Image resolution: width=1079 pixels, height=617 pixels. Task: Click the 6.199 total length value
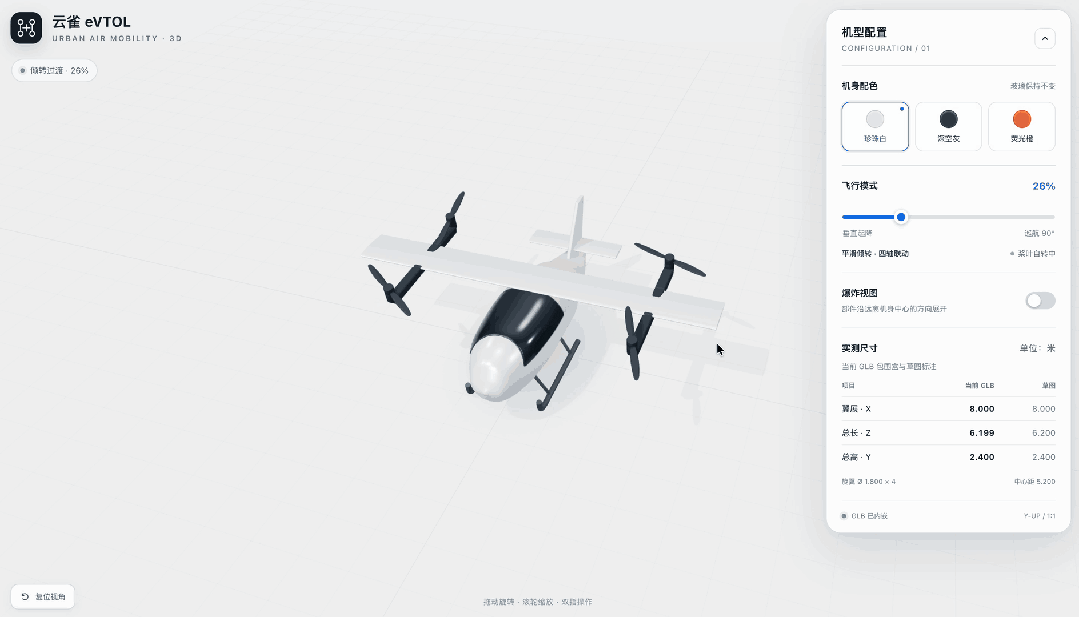[x=981, y=433]
